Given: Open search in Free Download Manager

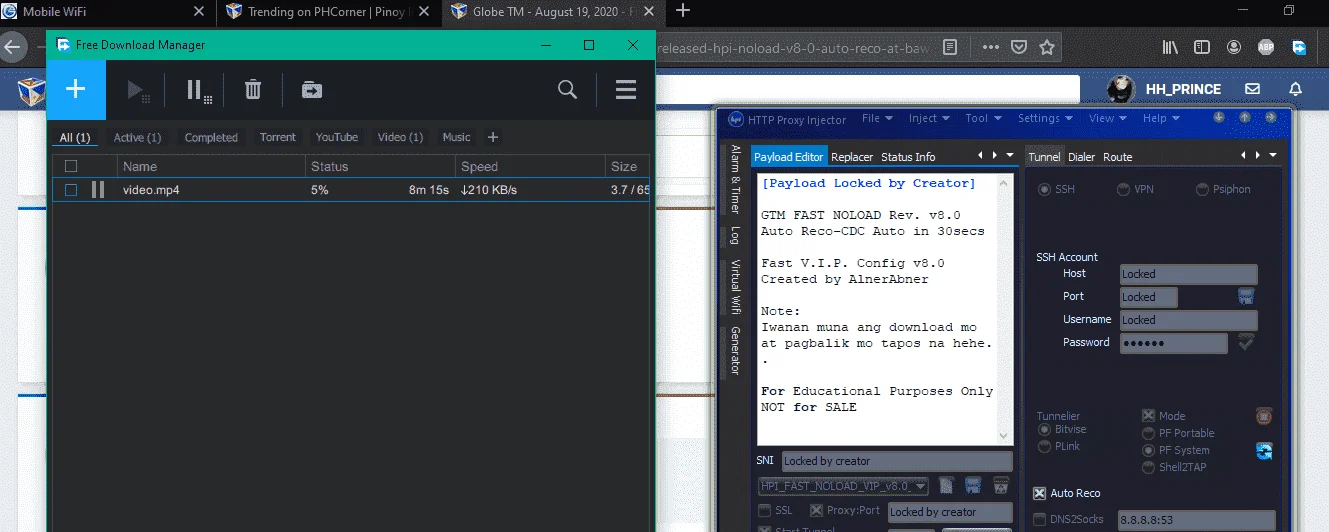Looking at the screenshot, I should pyautogui.click(x=567, y=90).
